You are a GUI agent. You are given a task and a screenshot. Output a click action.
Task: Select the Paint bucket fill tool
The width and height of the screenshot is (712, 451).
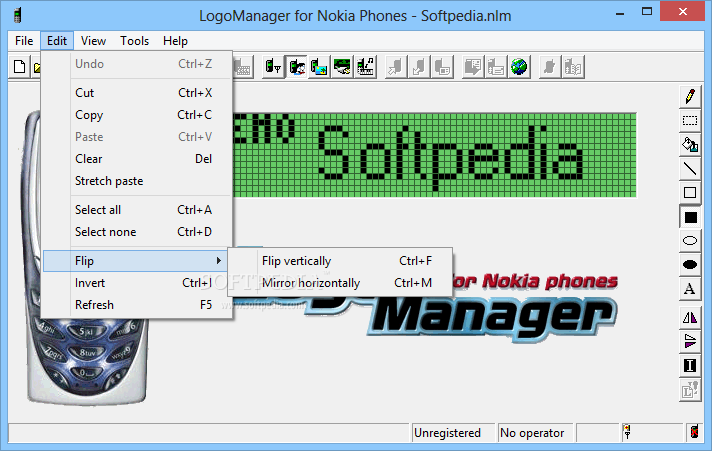[690, 144]
